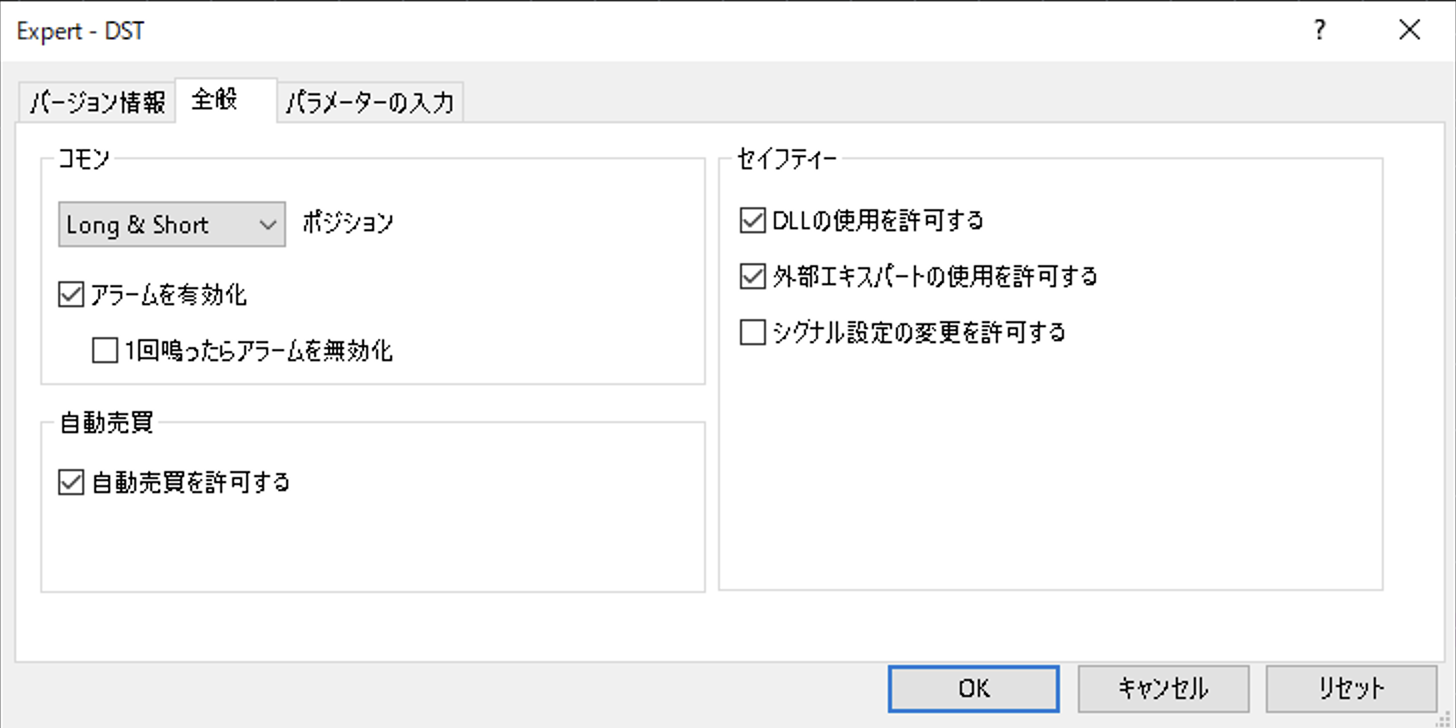Open the パラメーターの入力 tab

click(x=370, y=102)
